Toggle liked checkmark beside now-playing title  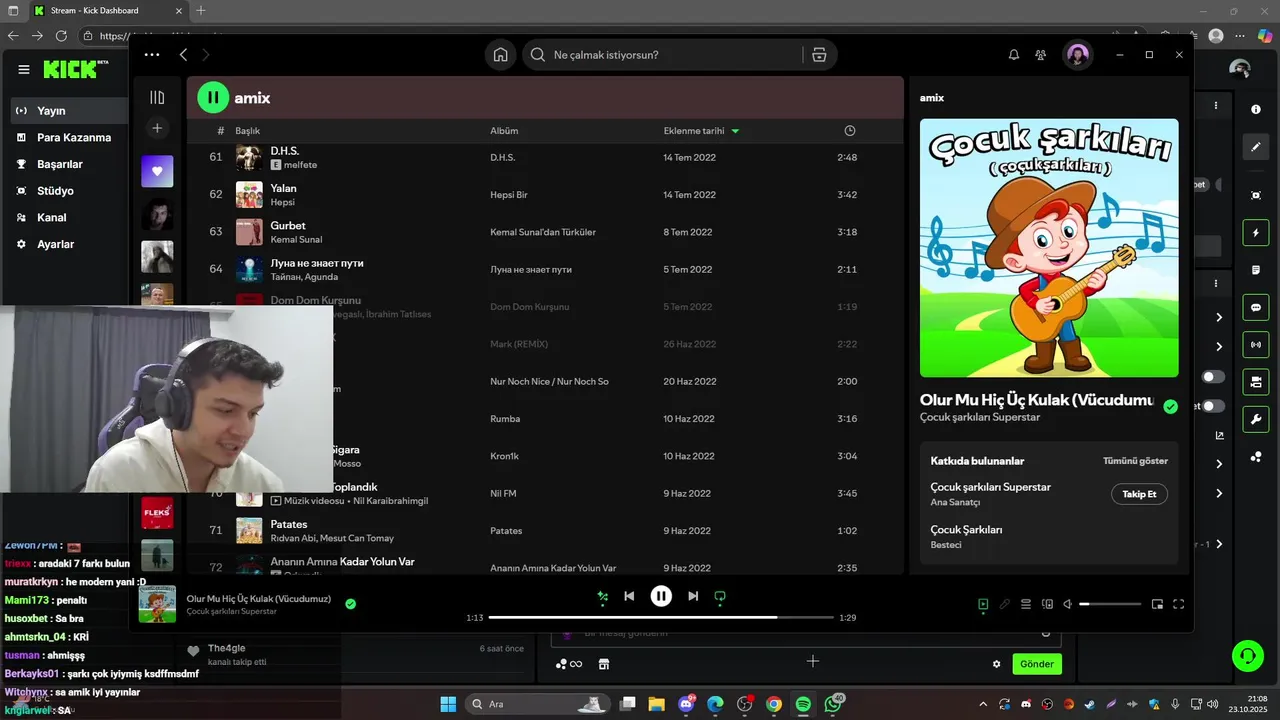[x=350, y=604]
